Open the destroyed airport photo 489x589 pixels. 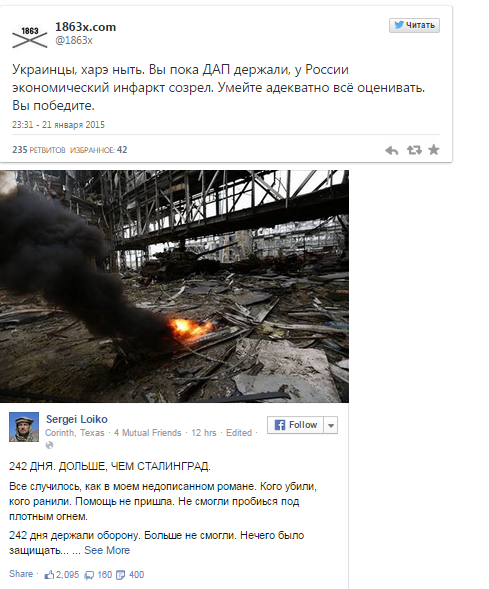tap(174, 286)
